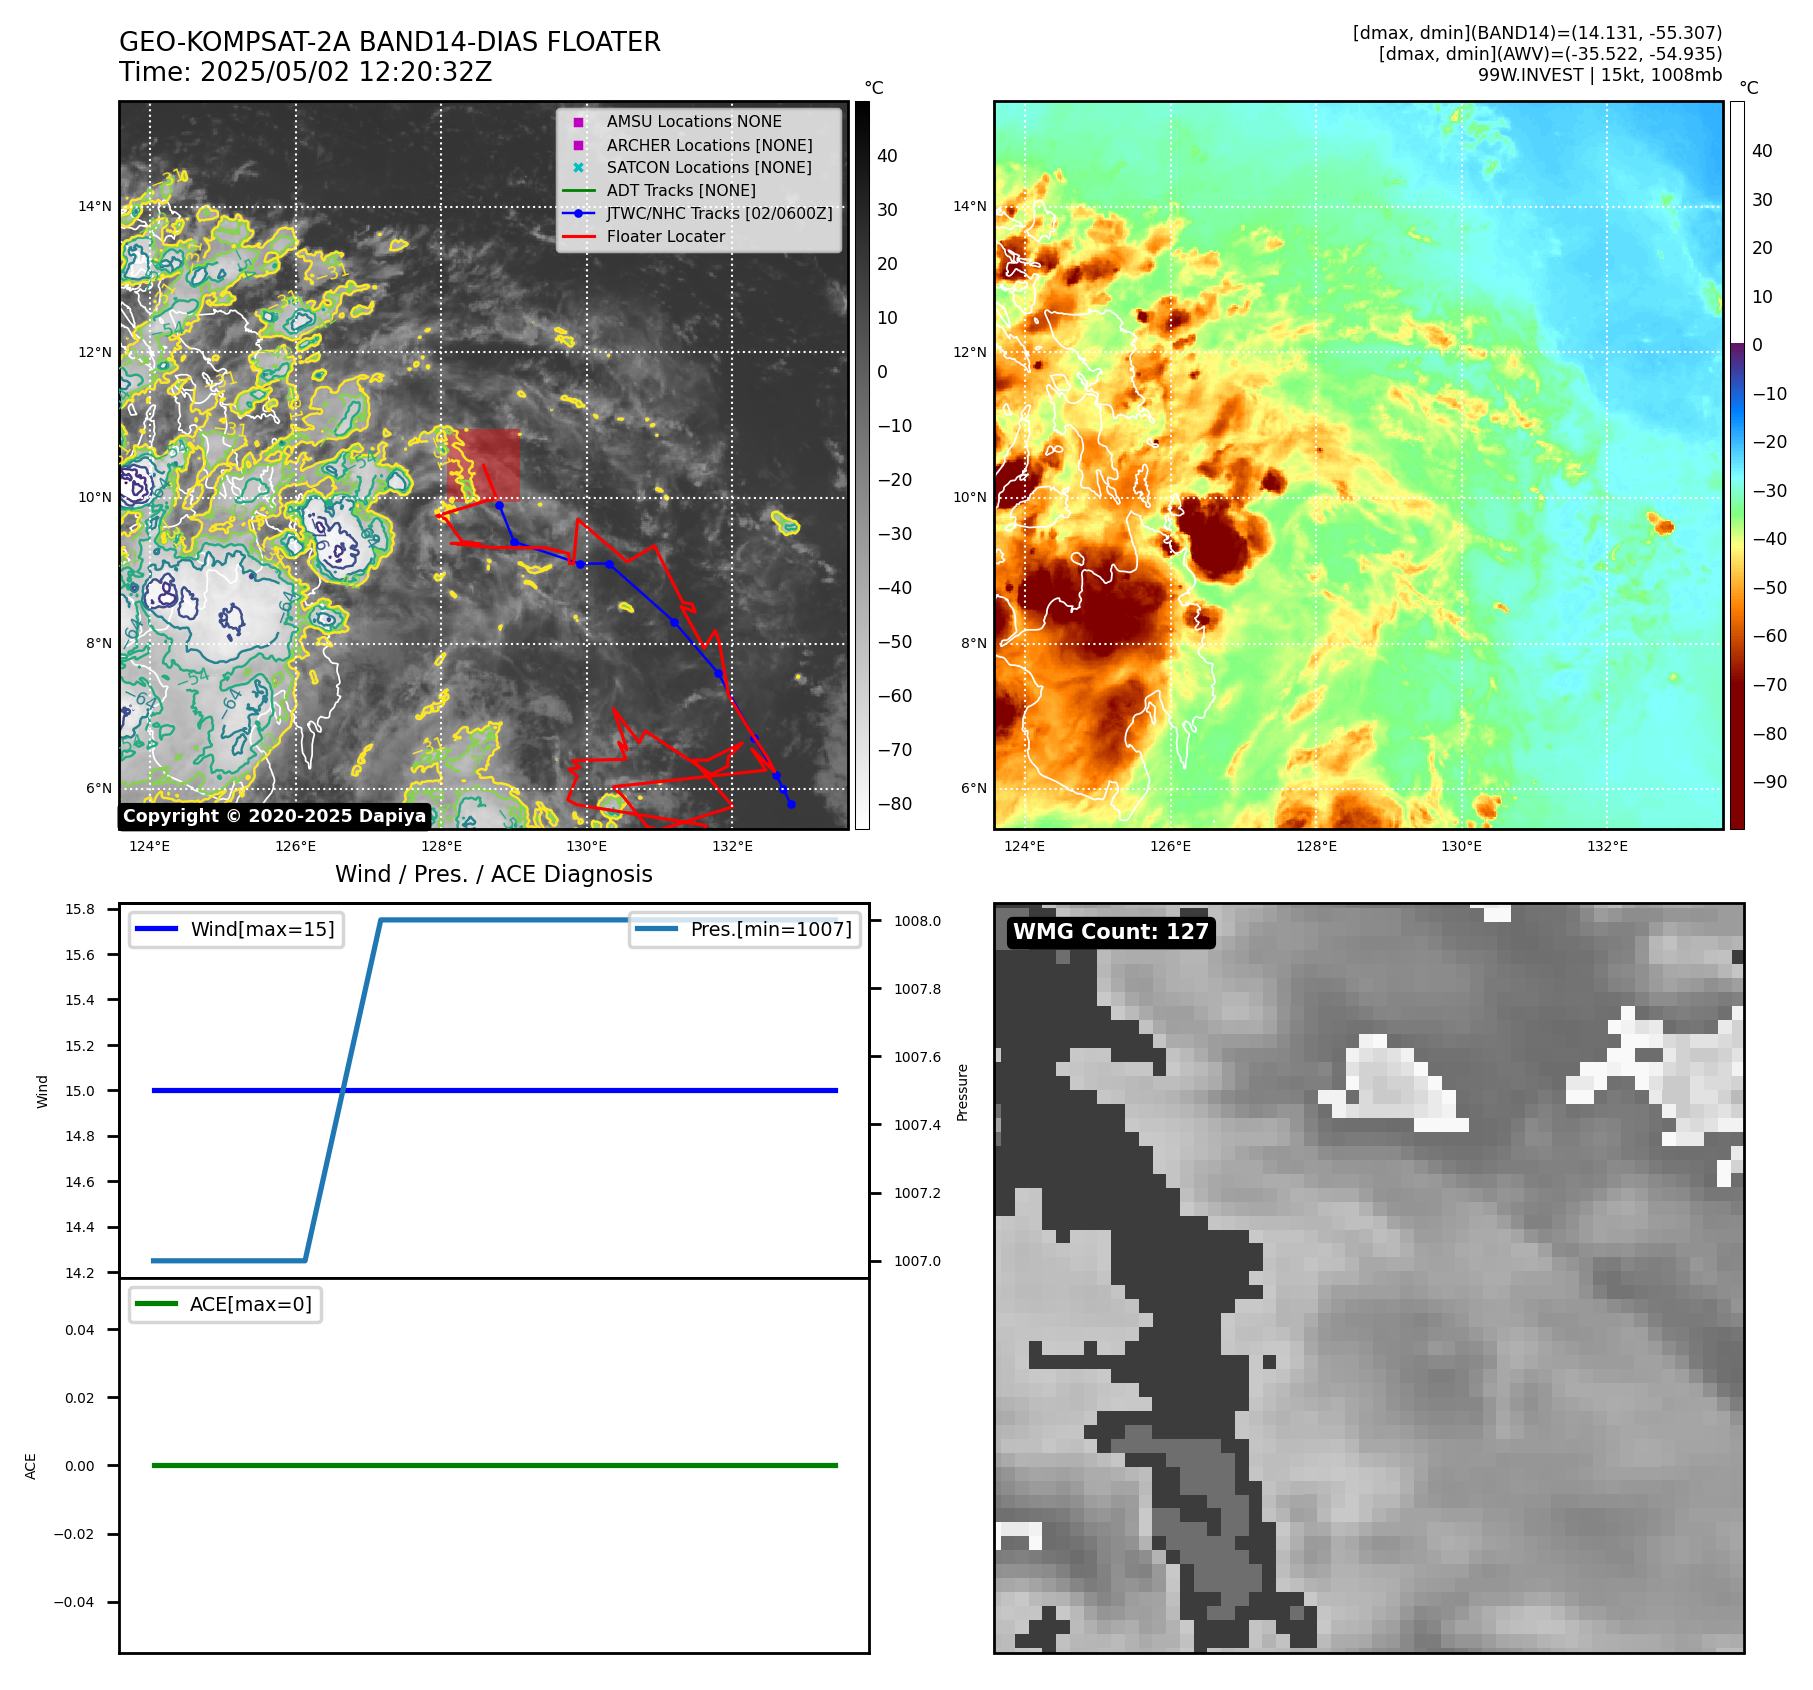
Task: Click the cyan x marker beside SATCON Locations
Action: [578, 168]
